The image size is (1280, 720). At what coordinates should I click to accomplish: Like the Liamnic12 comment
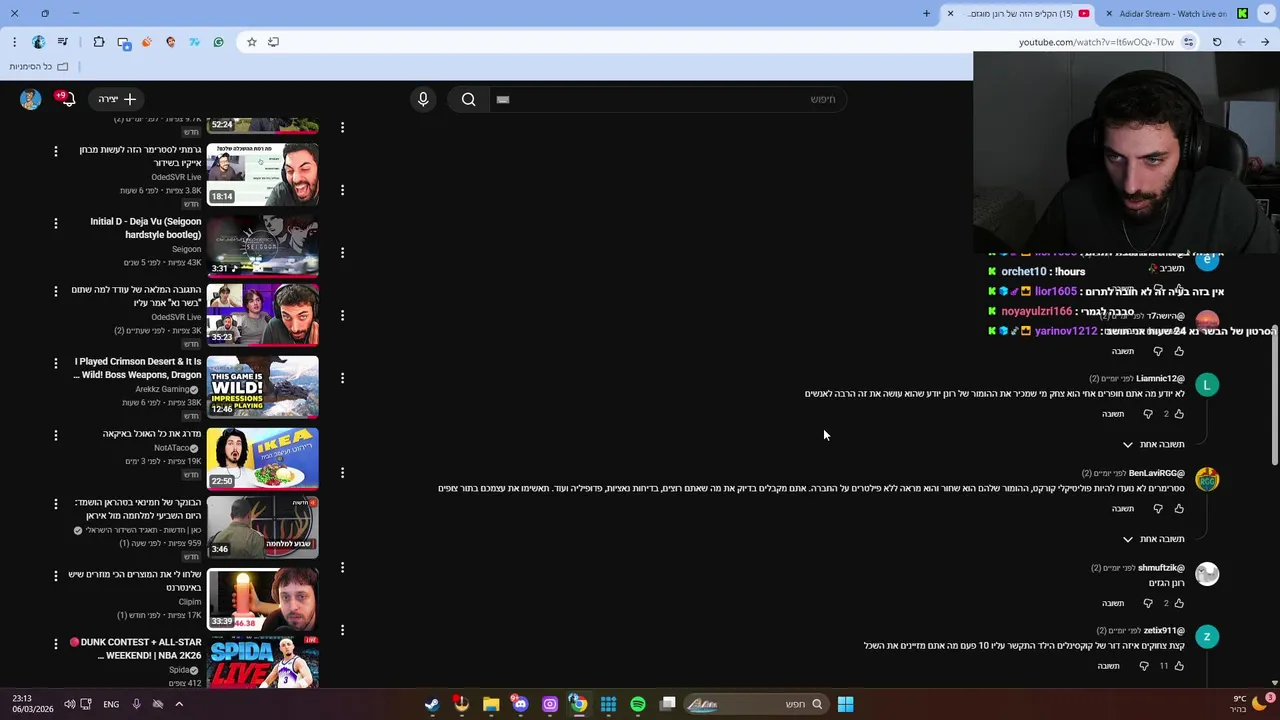point(1179,414)
